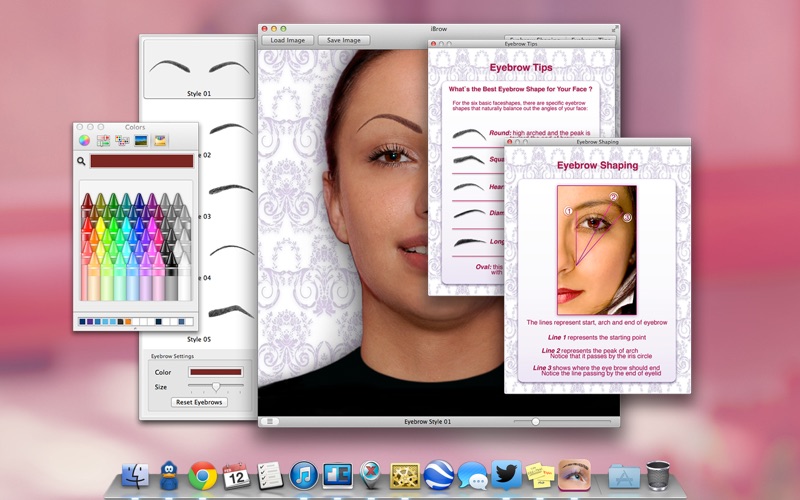Click the Diamond eyebrow illustration in Eyebrow Tips
Viewport: 800px width, 500px height.
[x=469, y=214]
